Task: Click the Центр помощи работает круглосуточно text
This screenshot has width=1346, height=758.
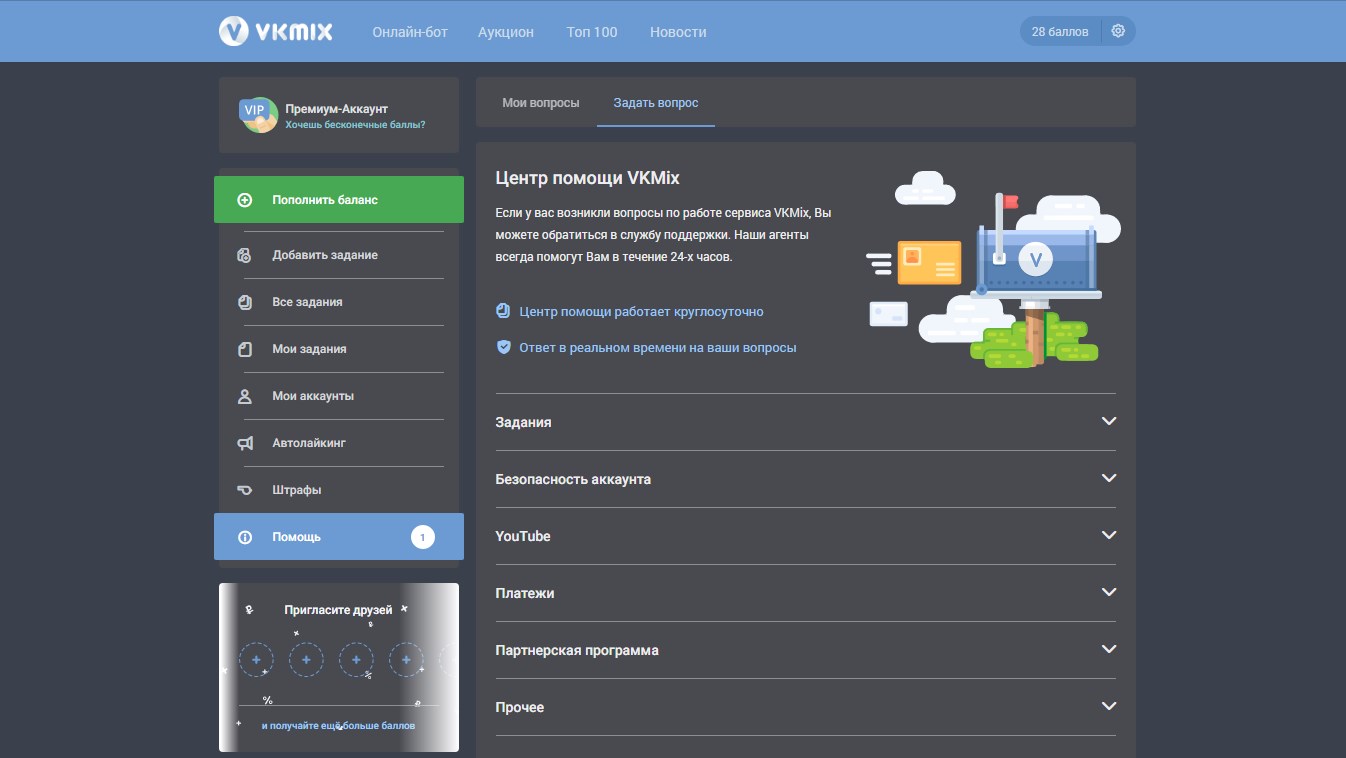Action: tap(641, 312)
